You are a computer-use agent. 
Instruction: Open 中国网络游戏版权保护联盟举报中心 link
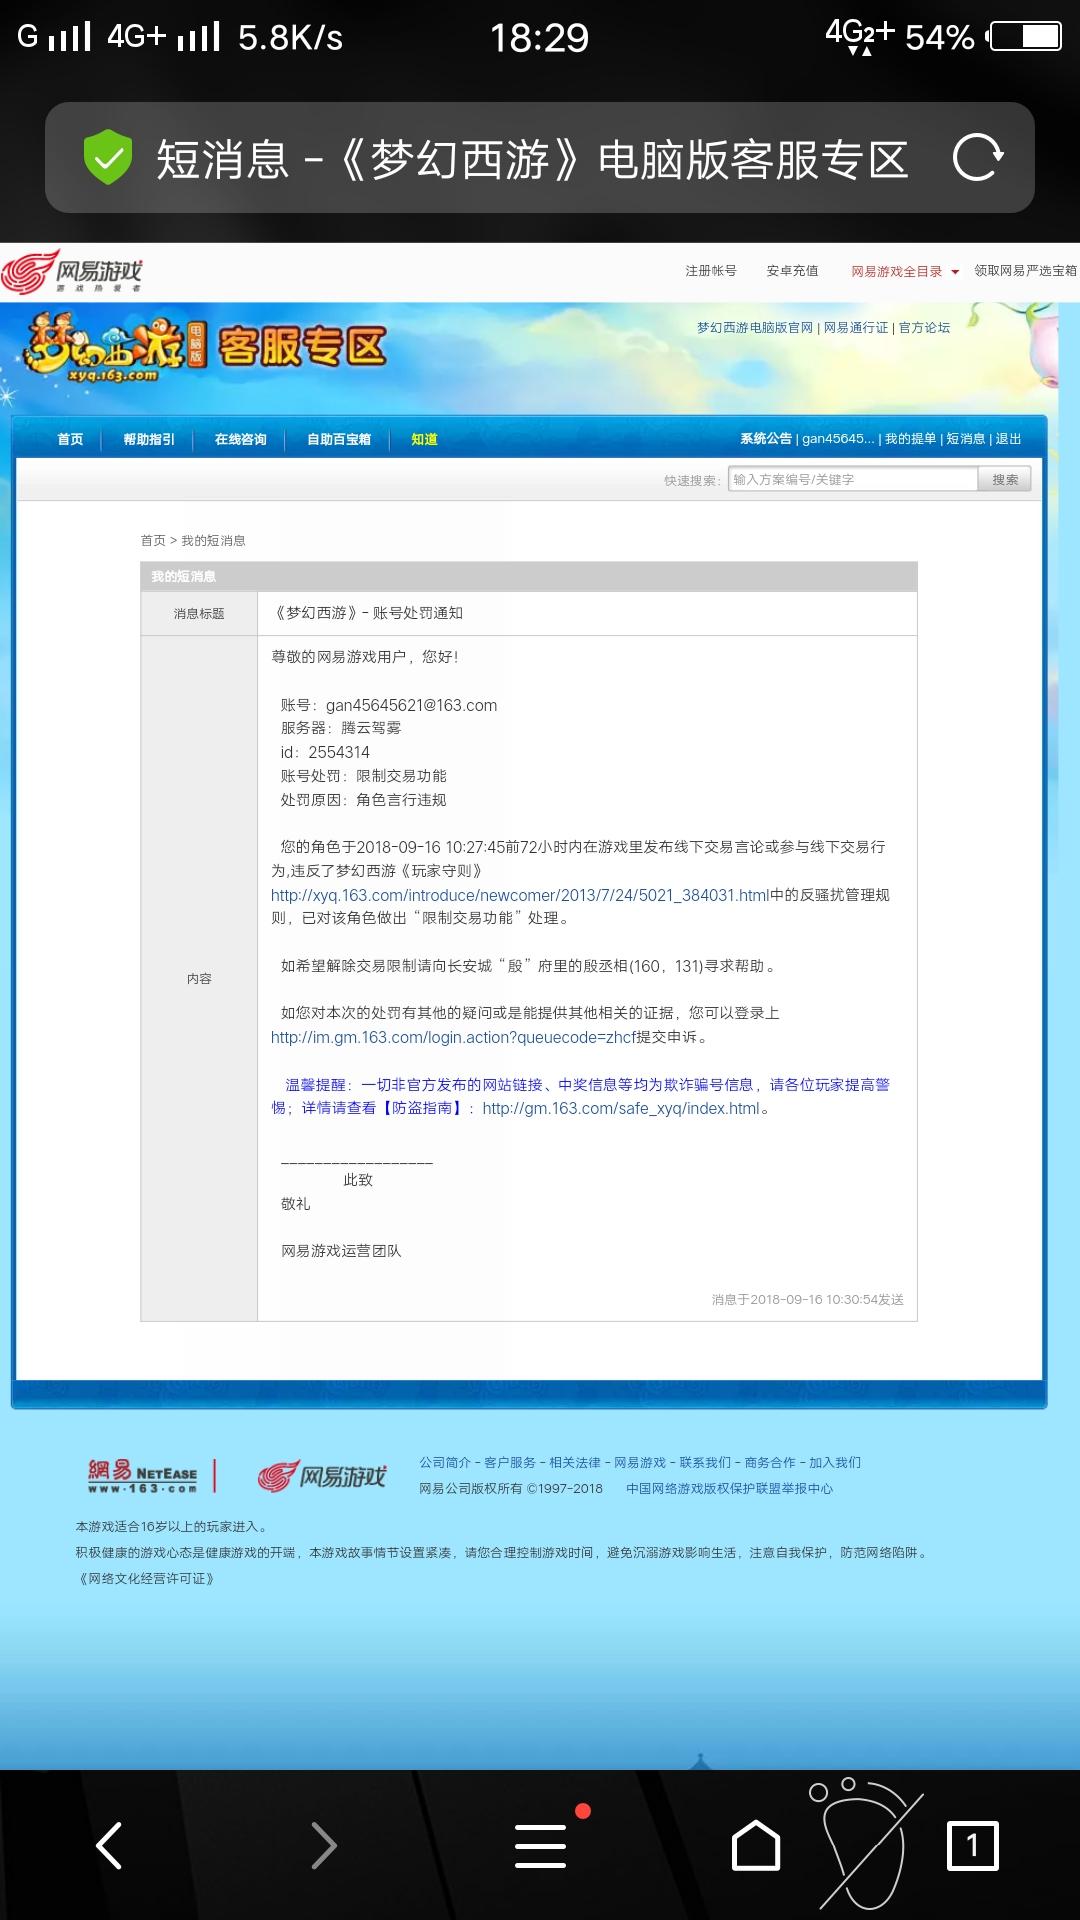[729, 1488]
